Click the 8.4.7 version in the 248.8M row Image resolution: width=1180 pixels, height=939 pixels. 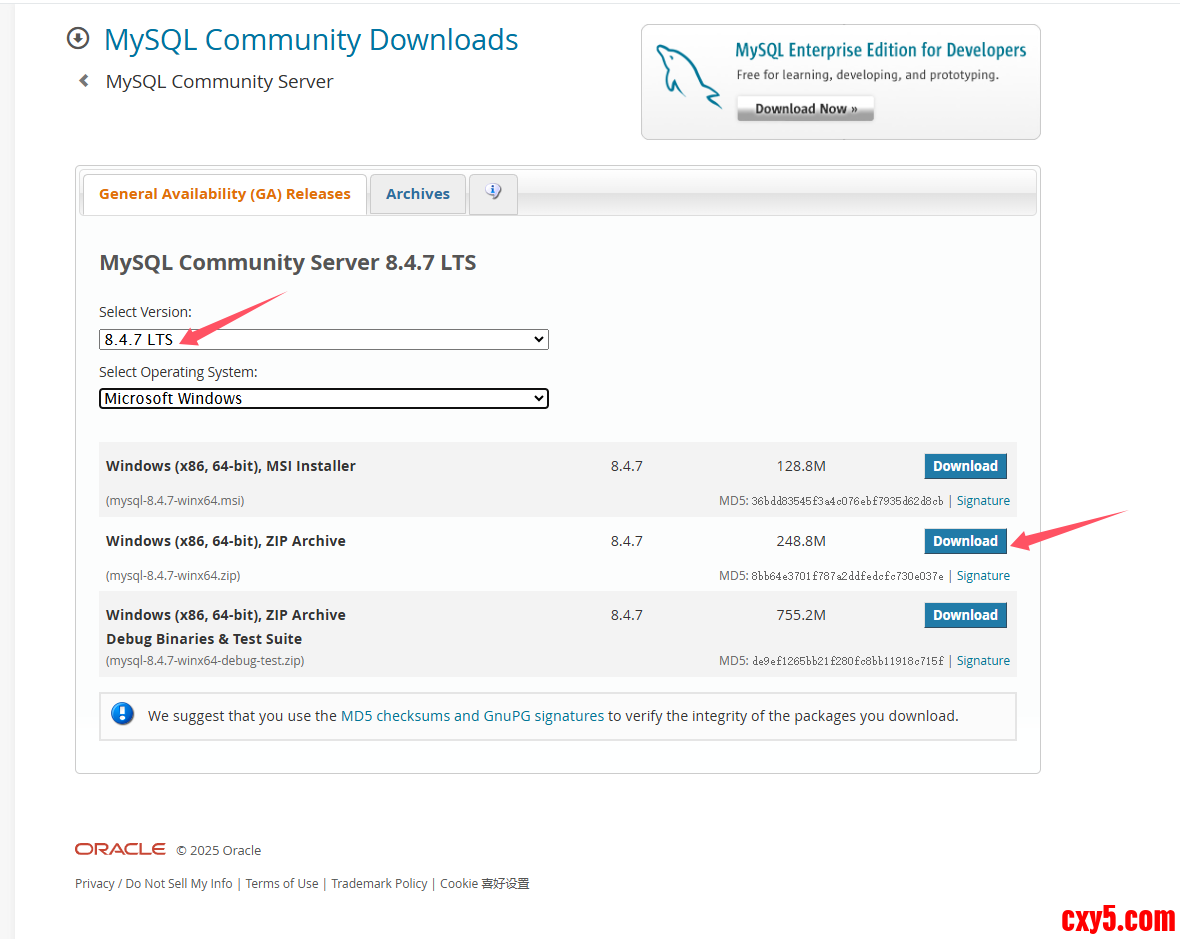point(626,541)
